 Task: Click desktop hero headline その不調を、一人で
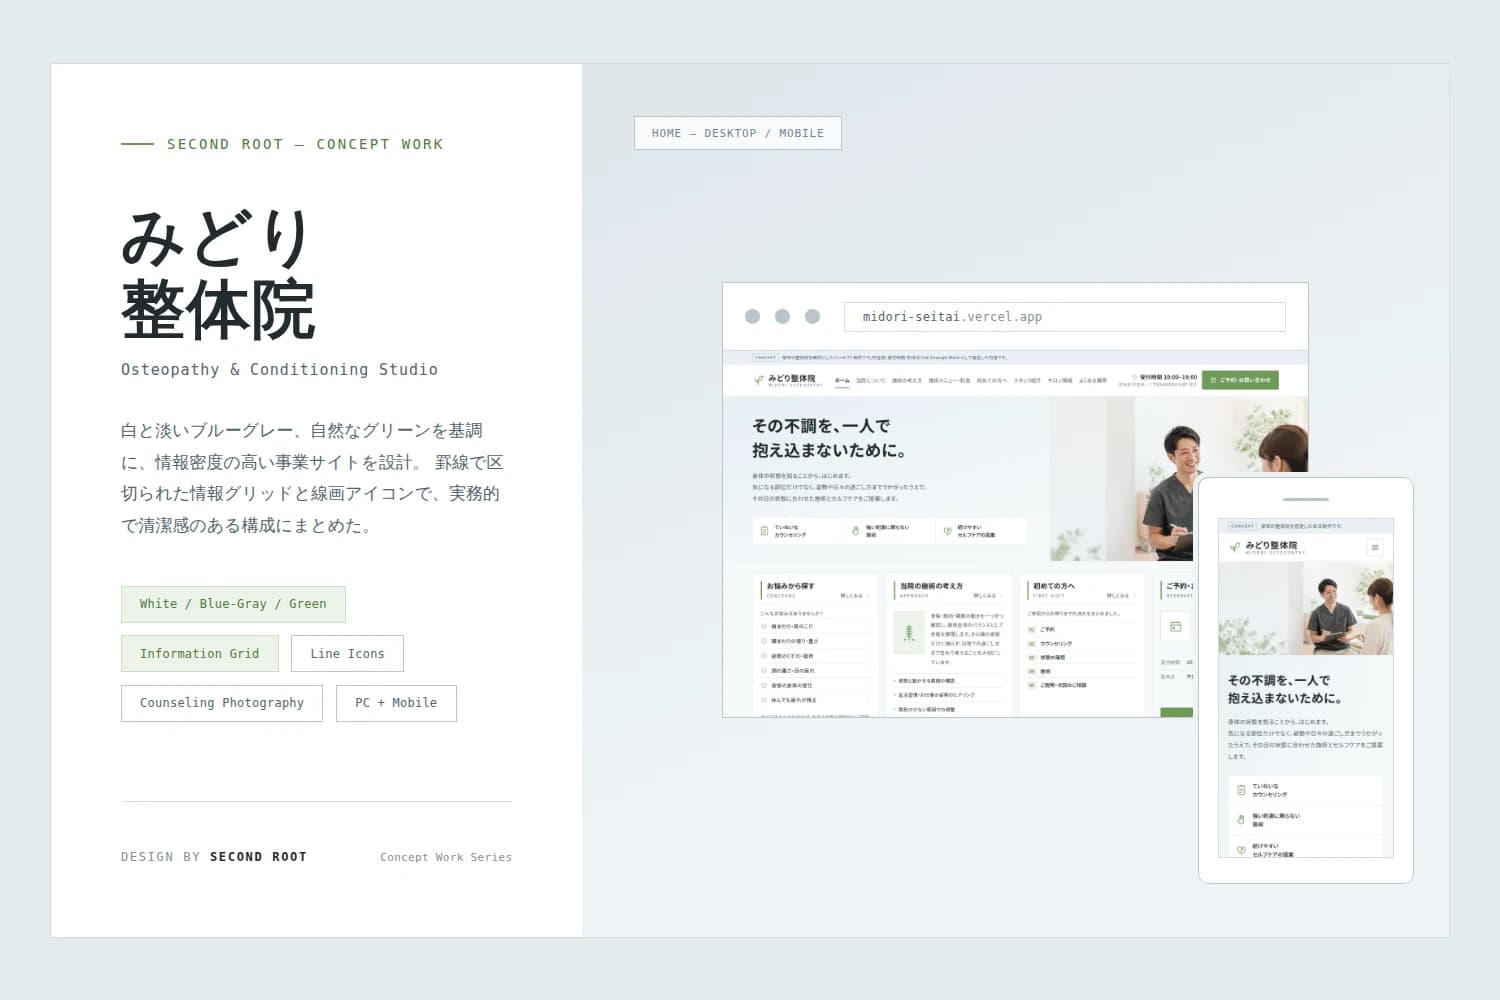coord(821,426)
